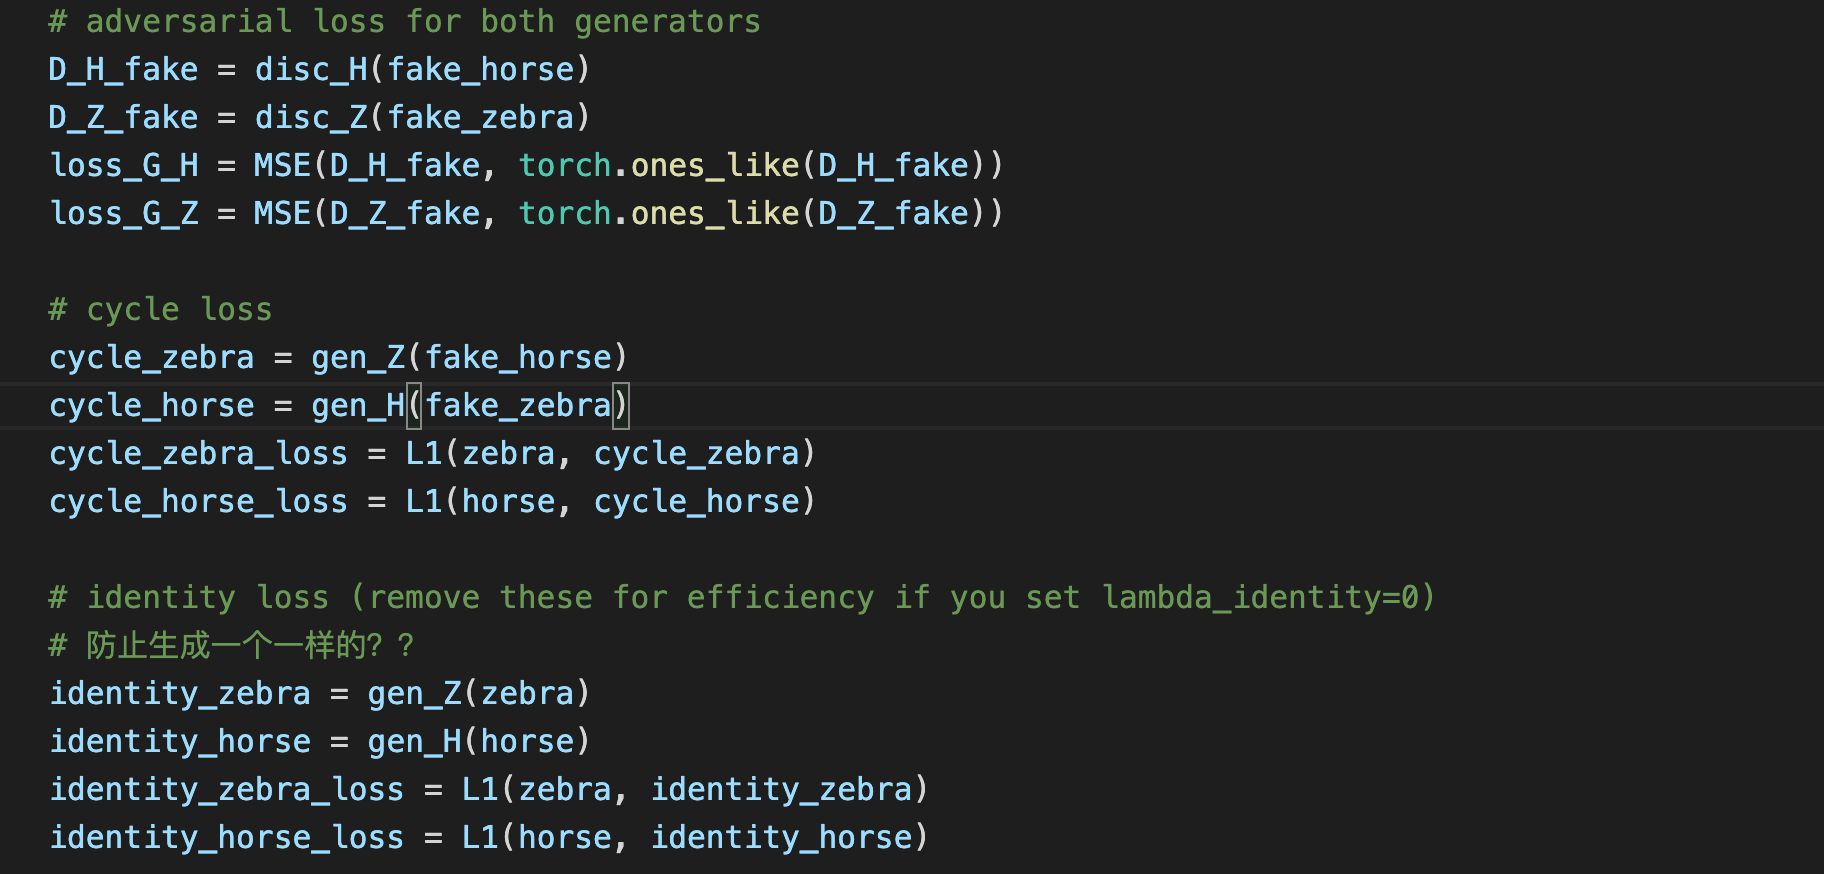This screenshot has width=1824, height=874.
Task: Click the cycle_horse variable being assigned
Action: [x=152, y=405]
